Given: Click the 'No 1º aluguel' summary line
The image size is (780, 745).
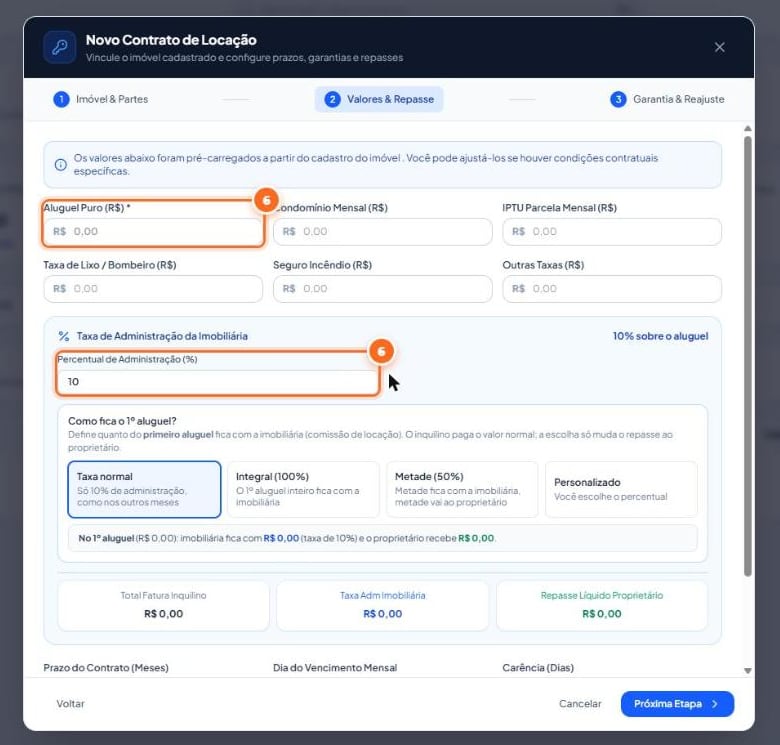Looking at the screenshot, I should (x=383, y=538).
